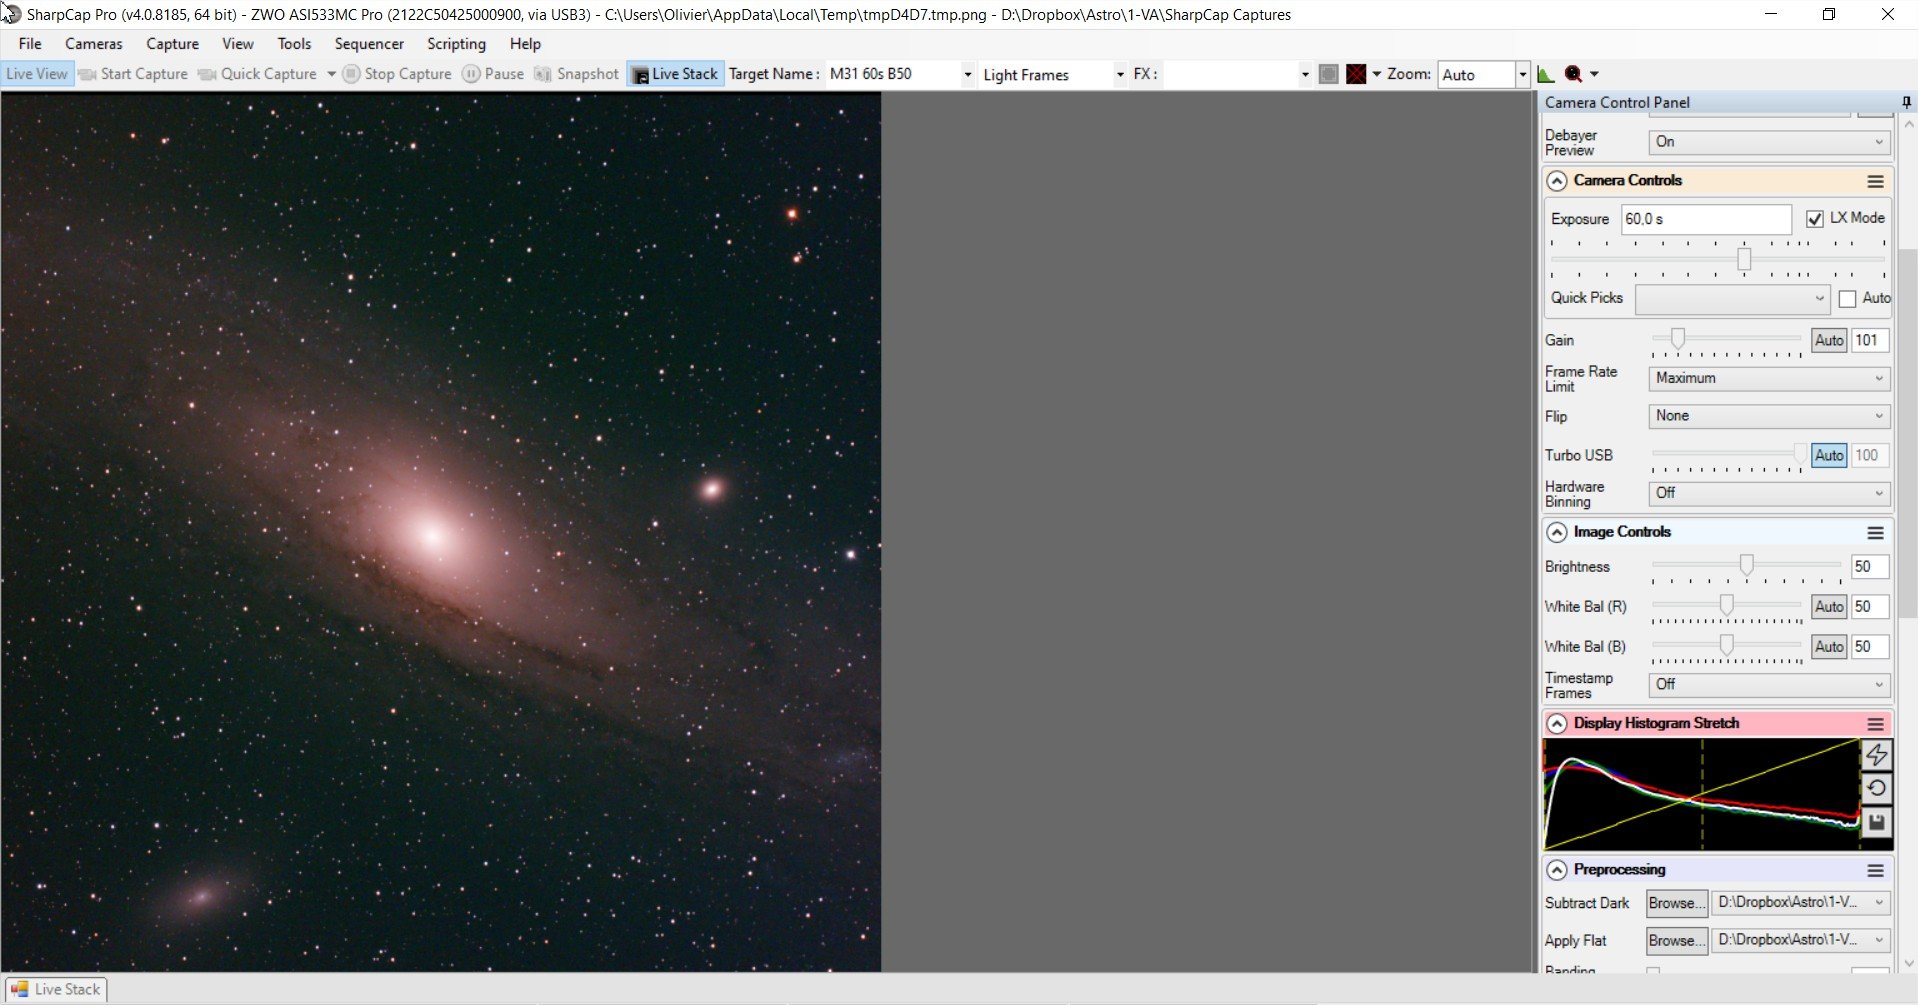Image resolution: width=1918 pixels, height=1005 pixels.
Task: Enable the Auto exposure checkbox
Action: coord(1847,299)
